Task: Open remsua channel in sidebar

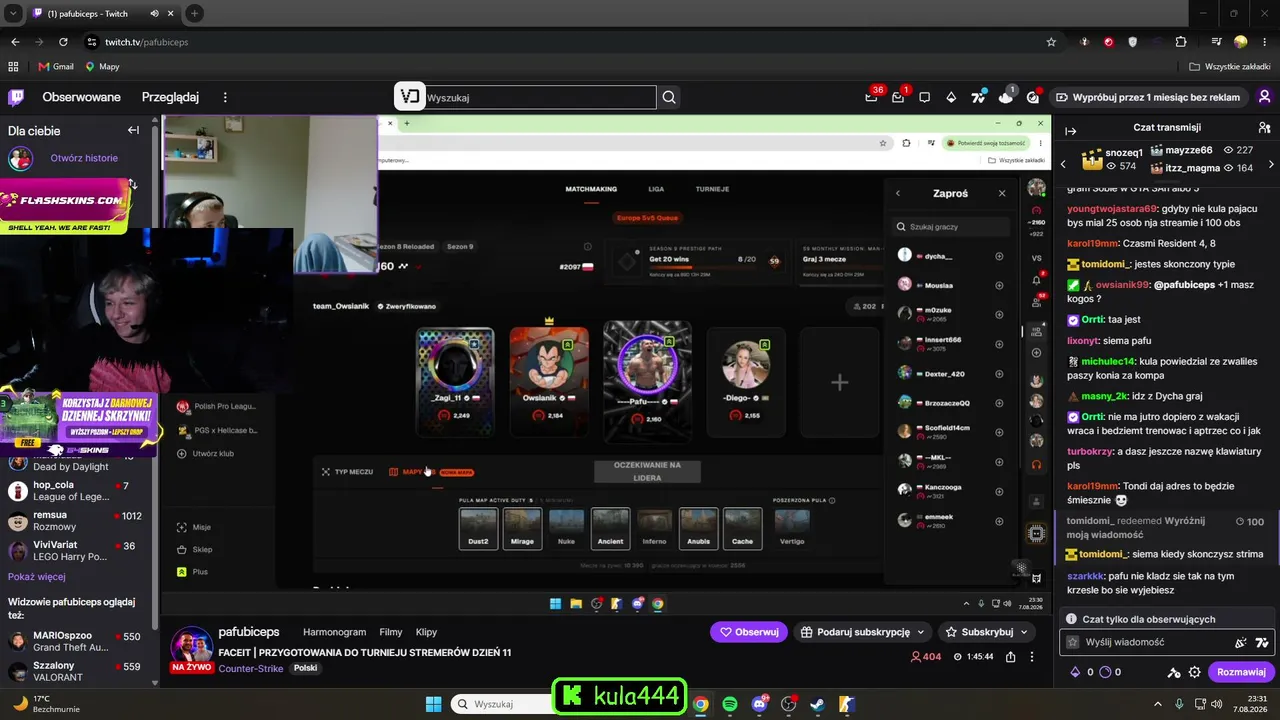Action: click(x=76, y=520)
